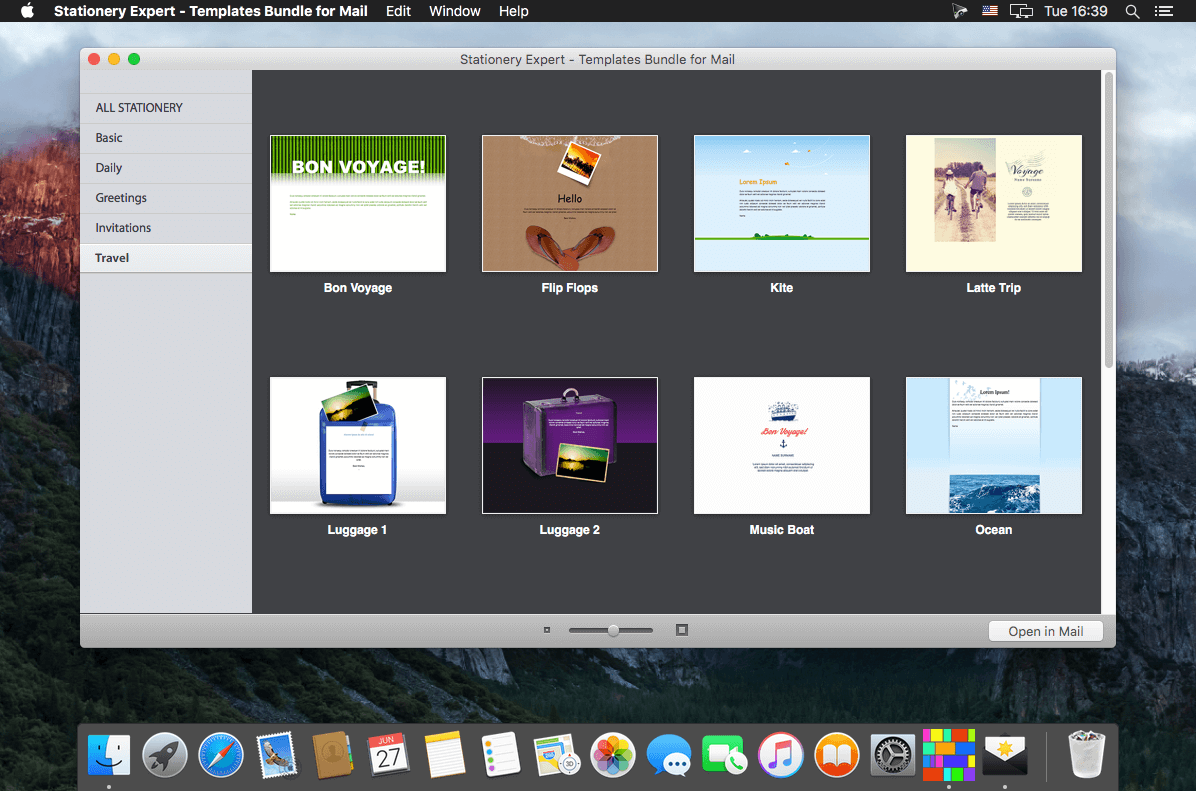1196x791 pixels.
Task: Open Reminders list icon in Dock
Action: (501, 755)
